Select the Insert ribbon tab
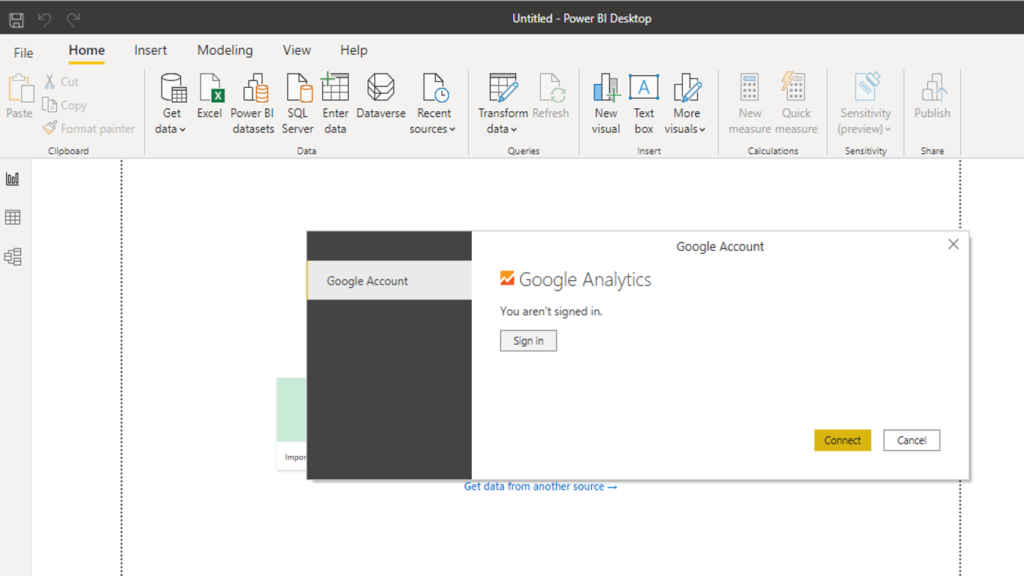The image size is (1024, 576). [150, 50]
